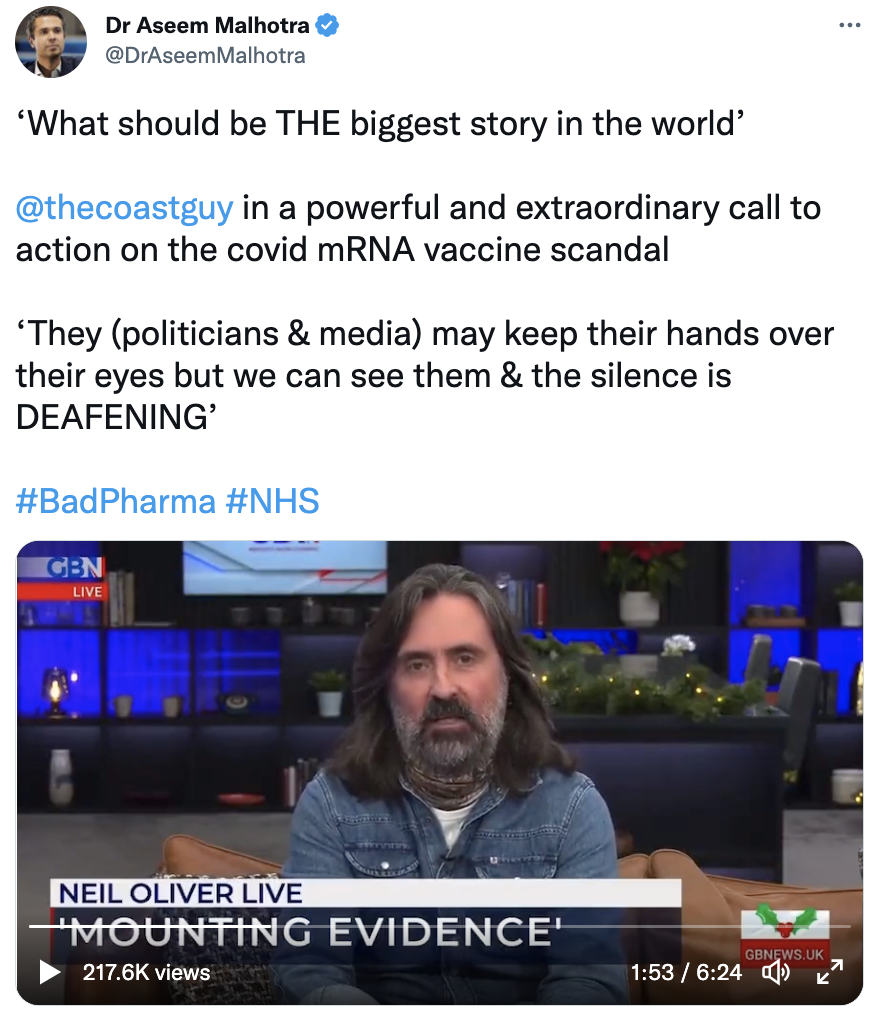
Task: Click the Dr Aseem Malhotra display name
Action: [207, 25]
